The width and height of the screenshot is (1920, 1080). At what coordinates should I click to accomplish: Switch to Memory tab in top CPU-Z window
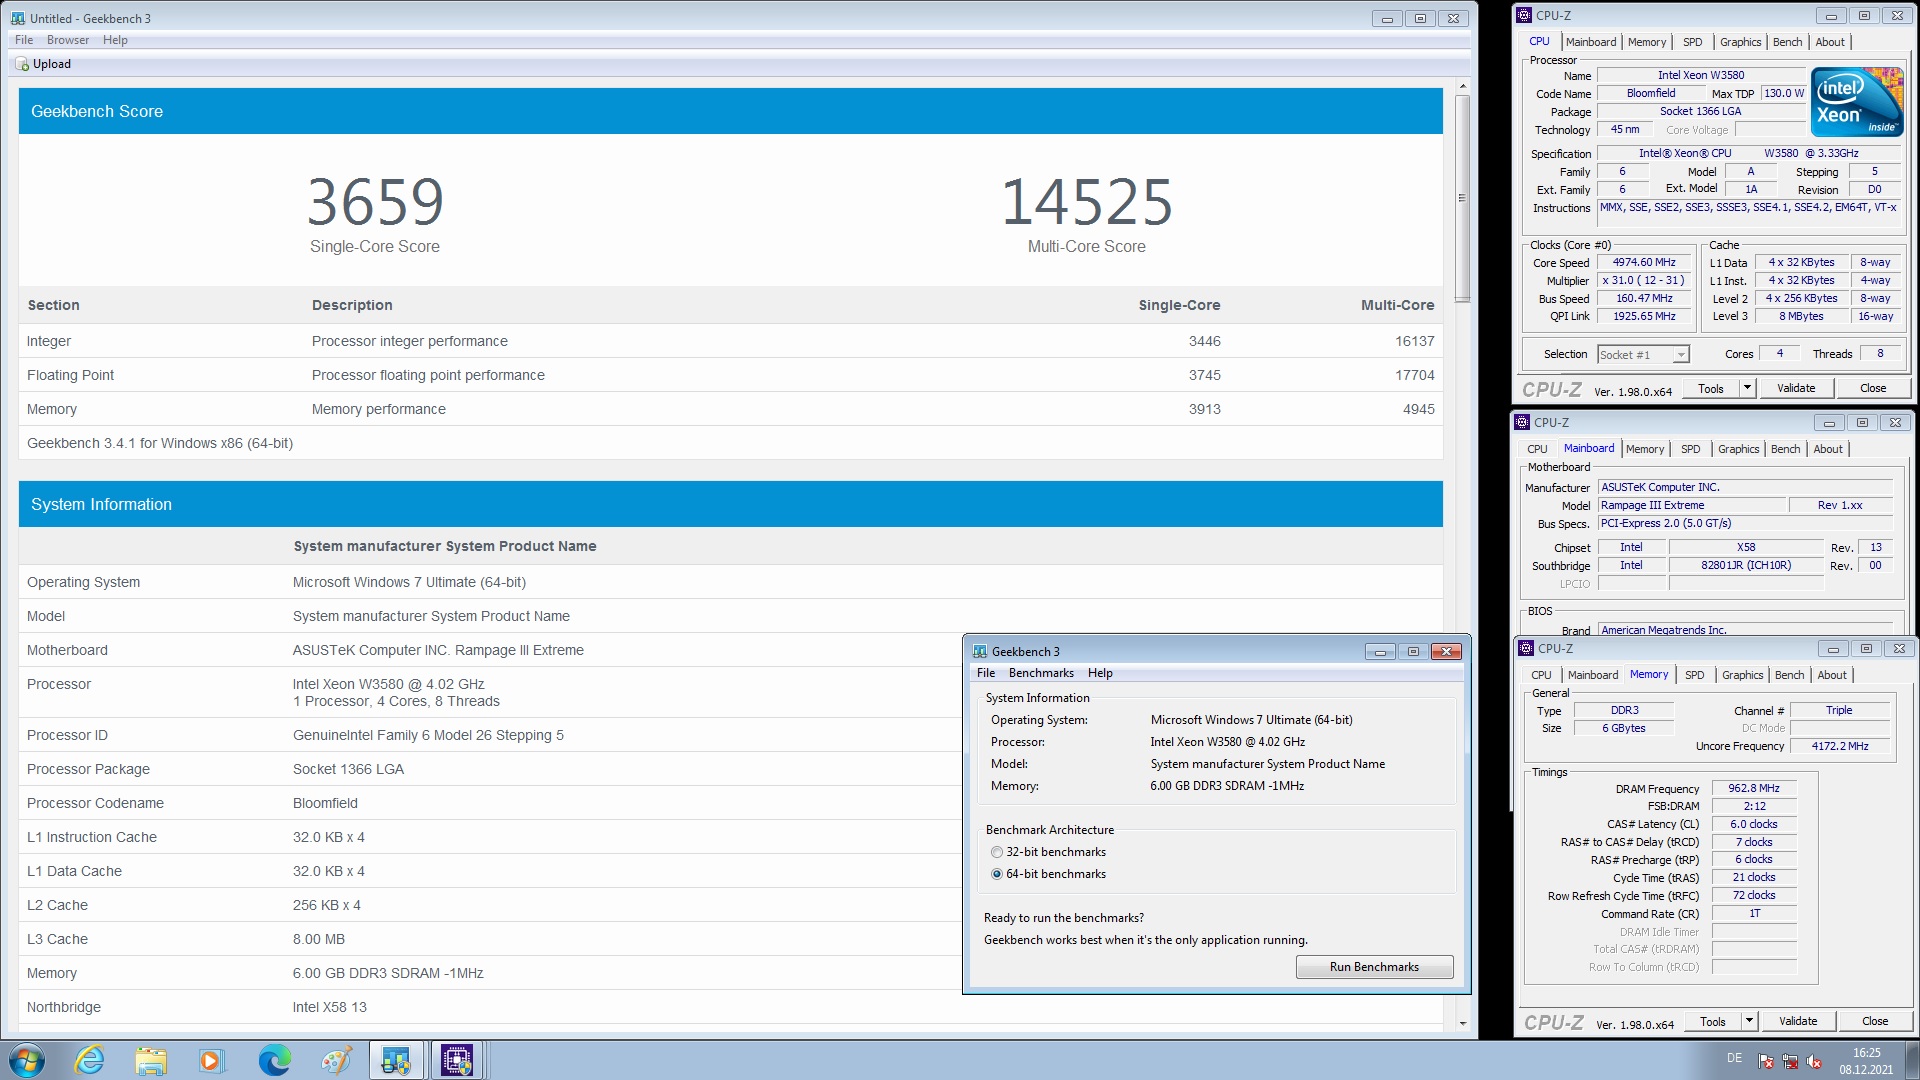[1647, 42]
